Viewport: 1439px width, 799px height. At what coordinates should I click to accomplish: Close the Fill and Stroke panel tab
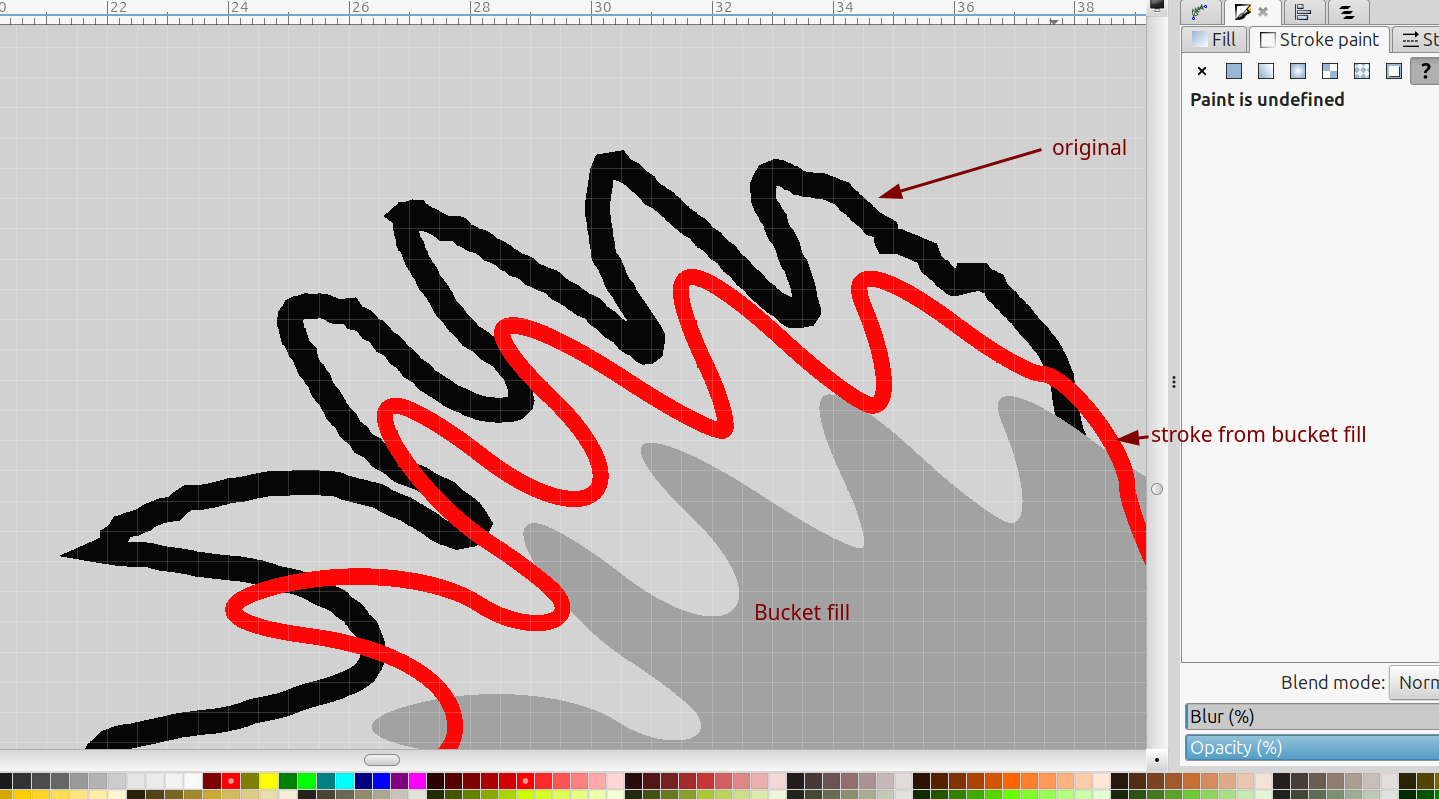coord(1263,12)
